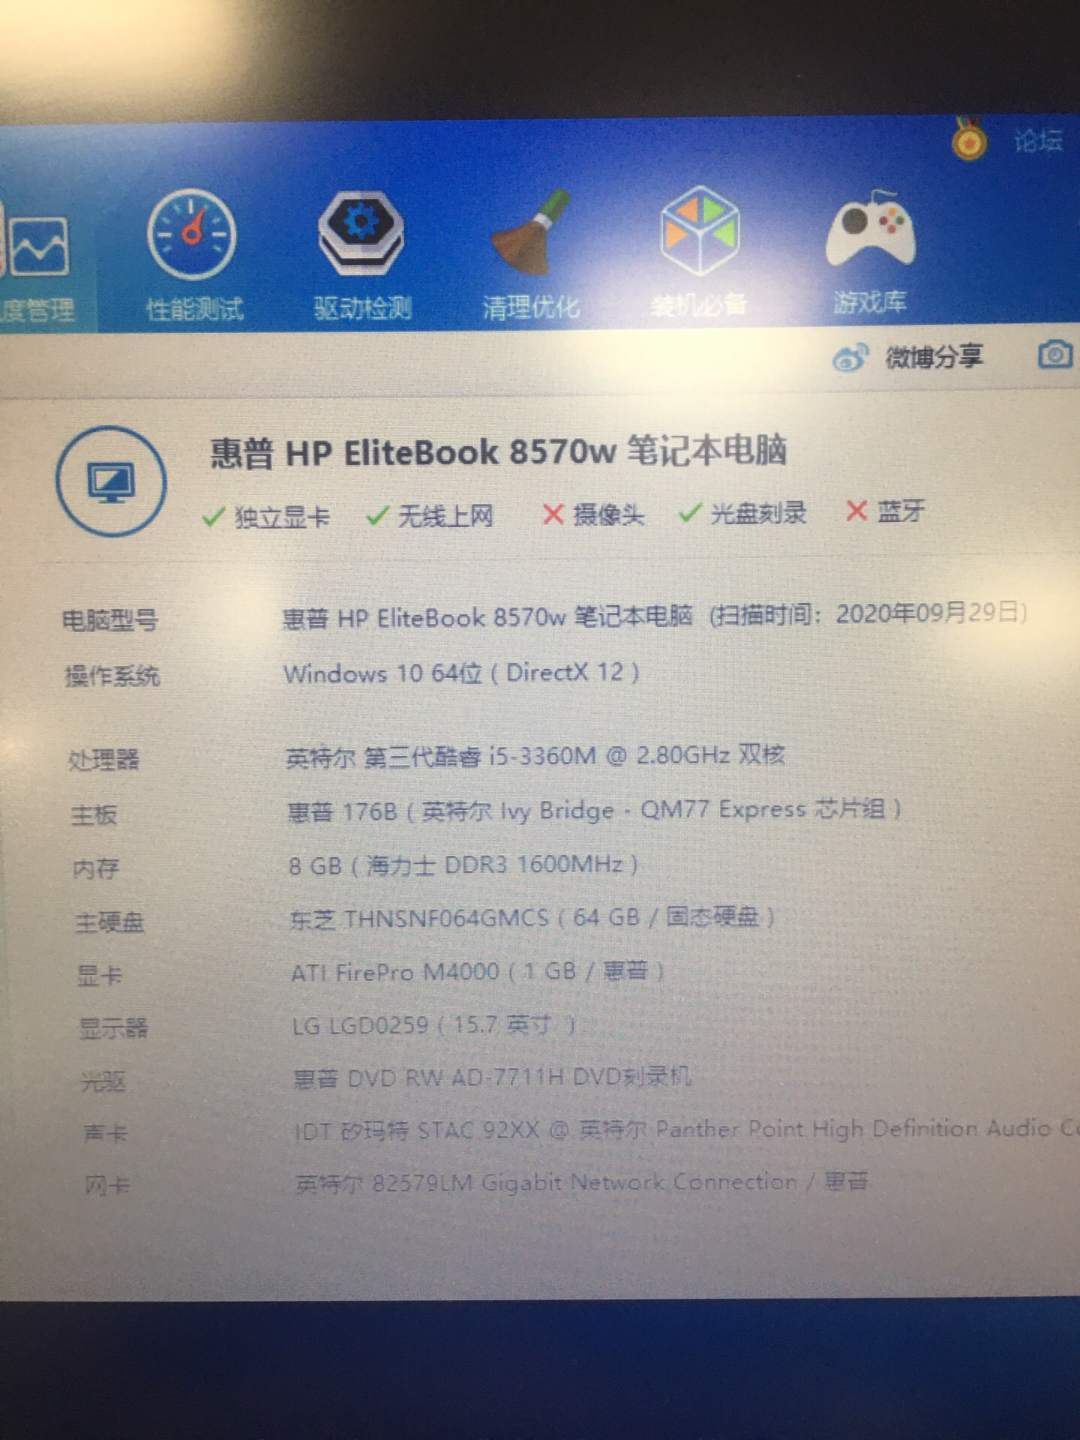Select the Windows 10 64位 DirectX 12 value

click(x=461, y=673)
